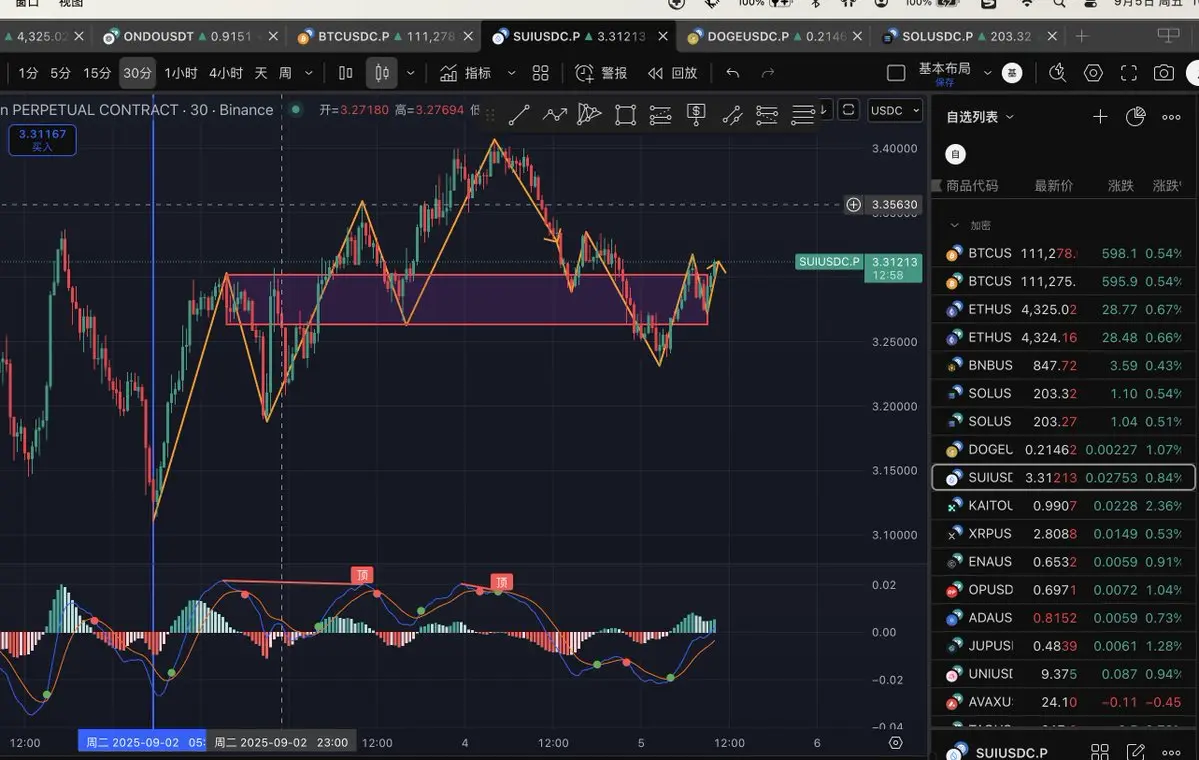Select the chart pattern drawing tool

(x=590, y=115)
